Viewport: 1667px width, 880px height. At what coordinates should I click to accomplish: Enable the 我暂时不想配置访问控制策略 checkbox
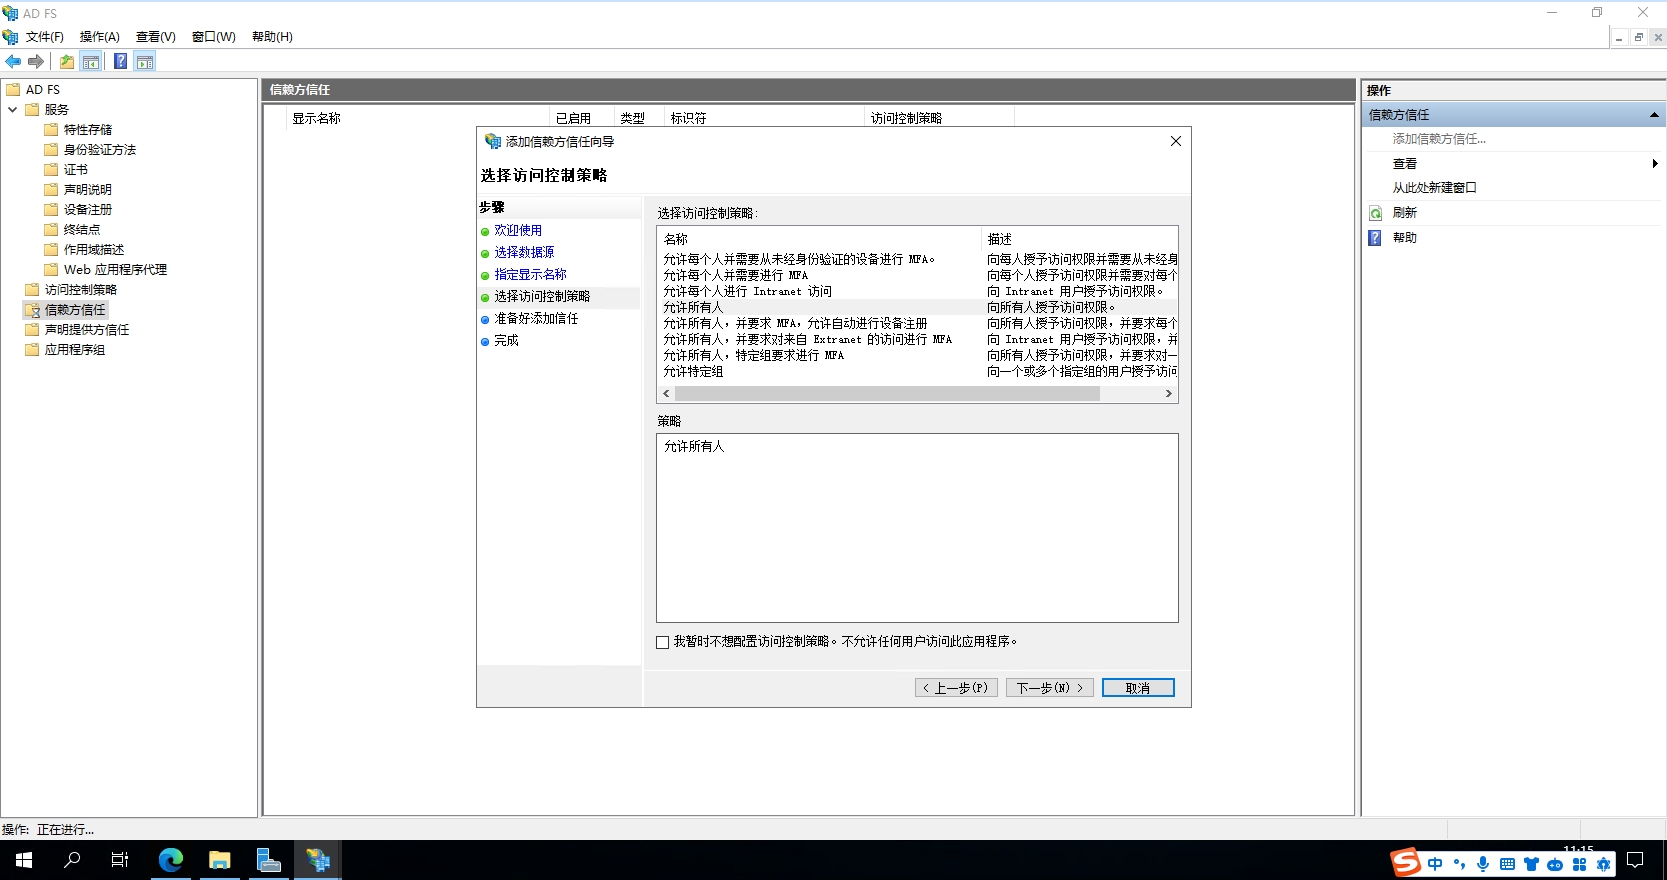pyautogui.click(x=662, y=642)
